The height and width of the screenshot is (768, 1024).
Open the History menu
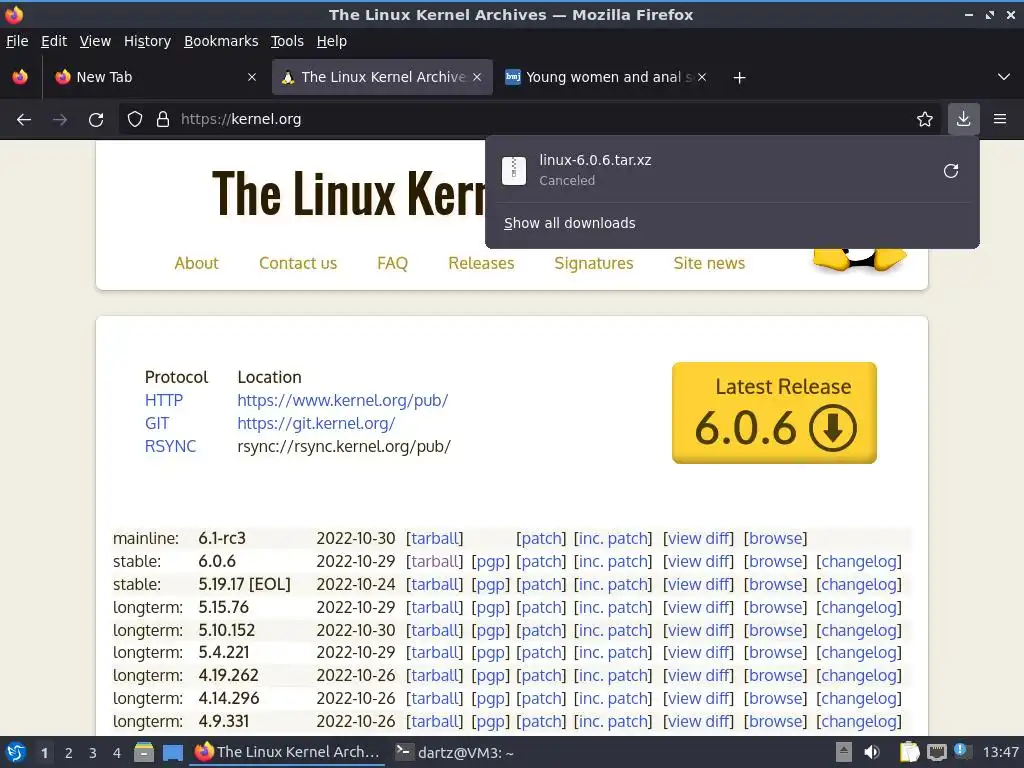[147, 41]
